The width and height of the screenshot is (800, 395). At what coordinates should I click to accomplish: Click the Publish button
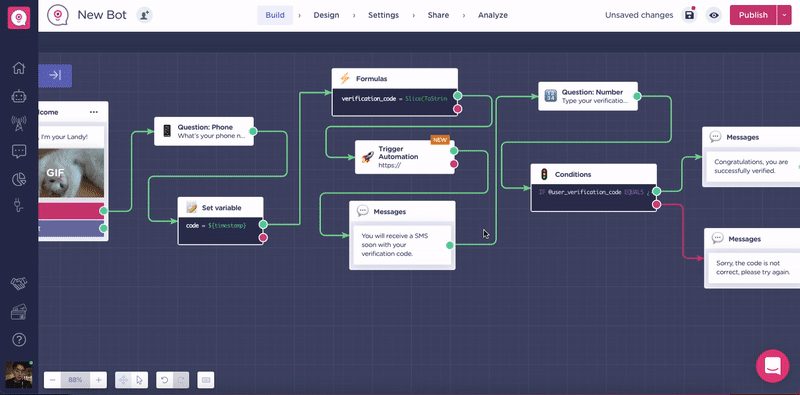[753, 15]
